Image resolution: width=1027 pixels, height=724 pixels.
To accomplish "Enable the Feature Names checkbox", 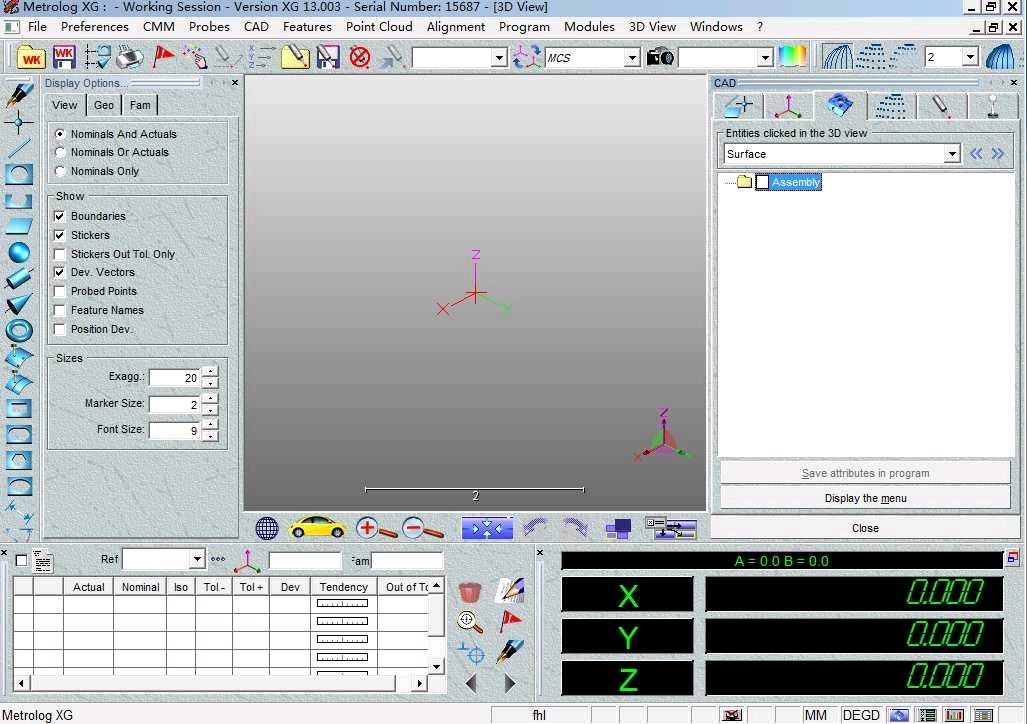I will (60, 310).
